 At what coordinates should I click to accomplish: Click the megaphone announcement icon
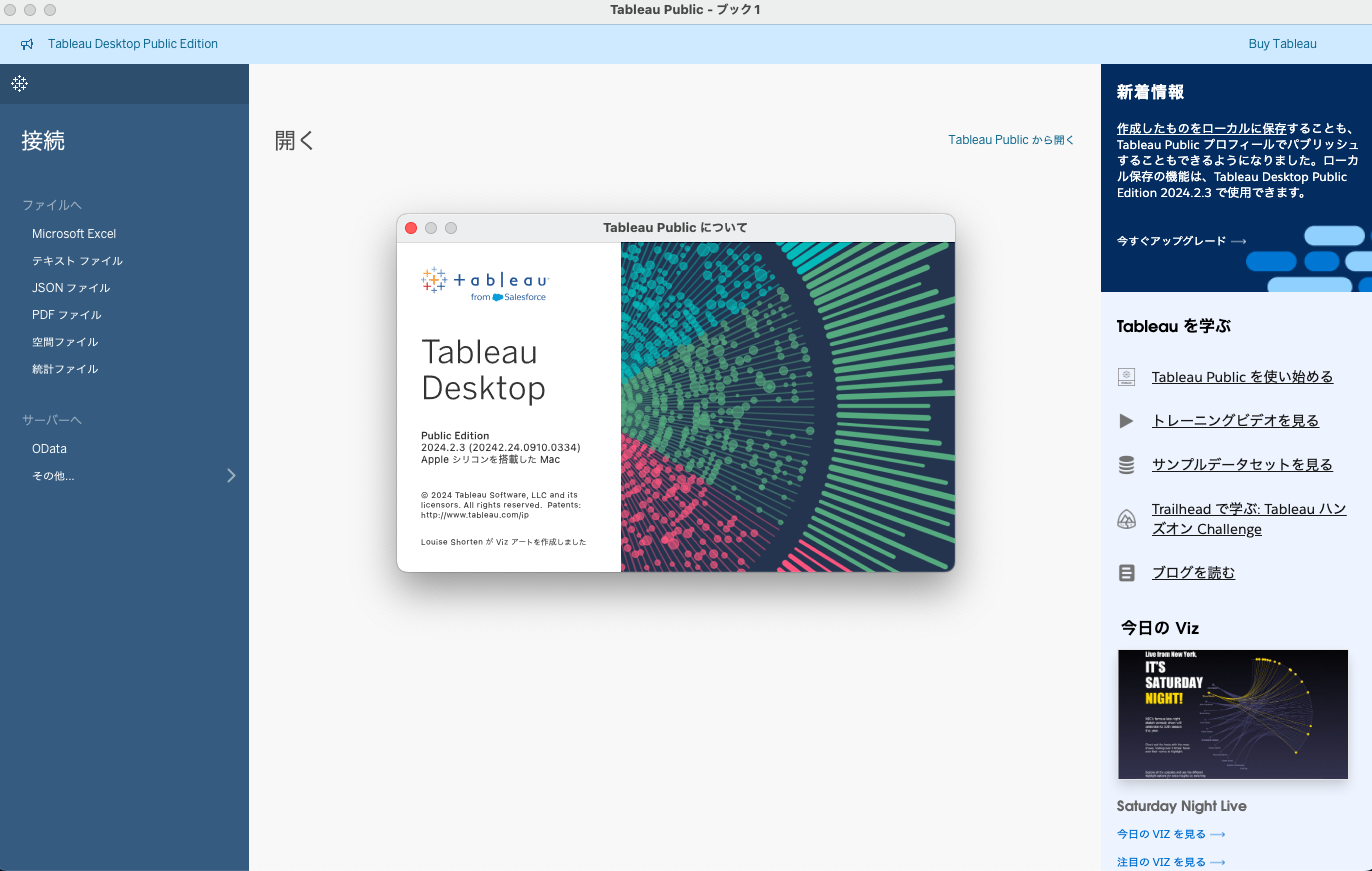(27, 44)
